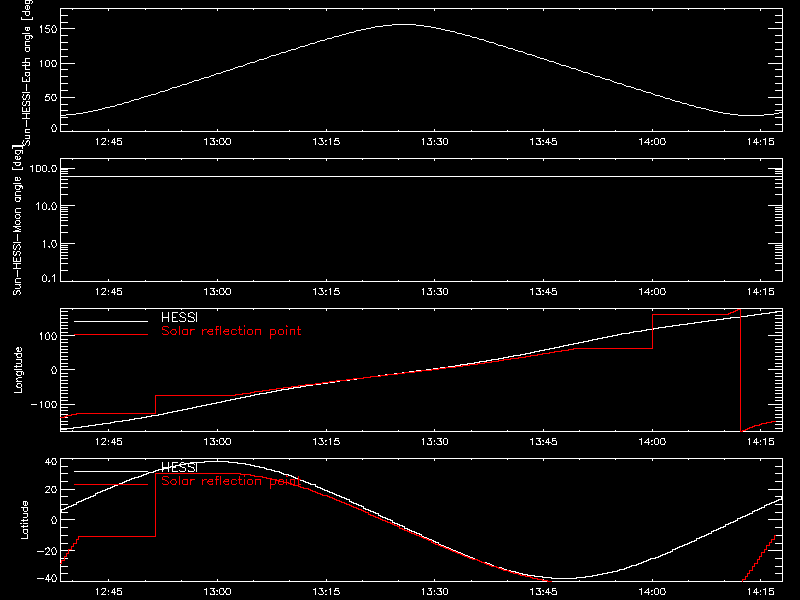
Task: Click '13:30' under the Moon angle plot
Action: tap(435, 292)
